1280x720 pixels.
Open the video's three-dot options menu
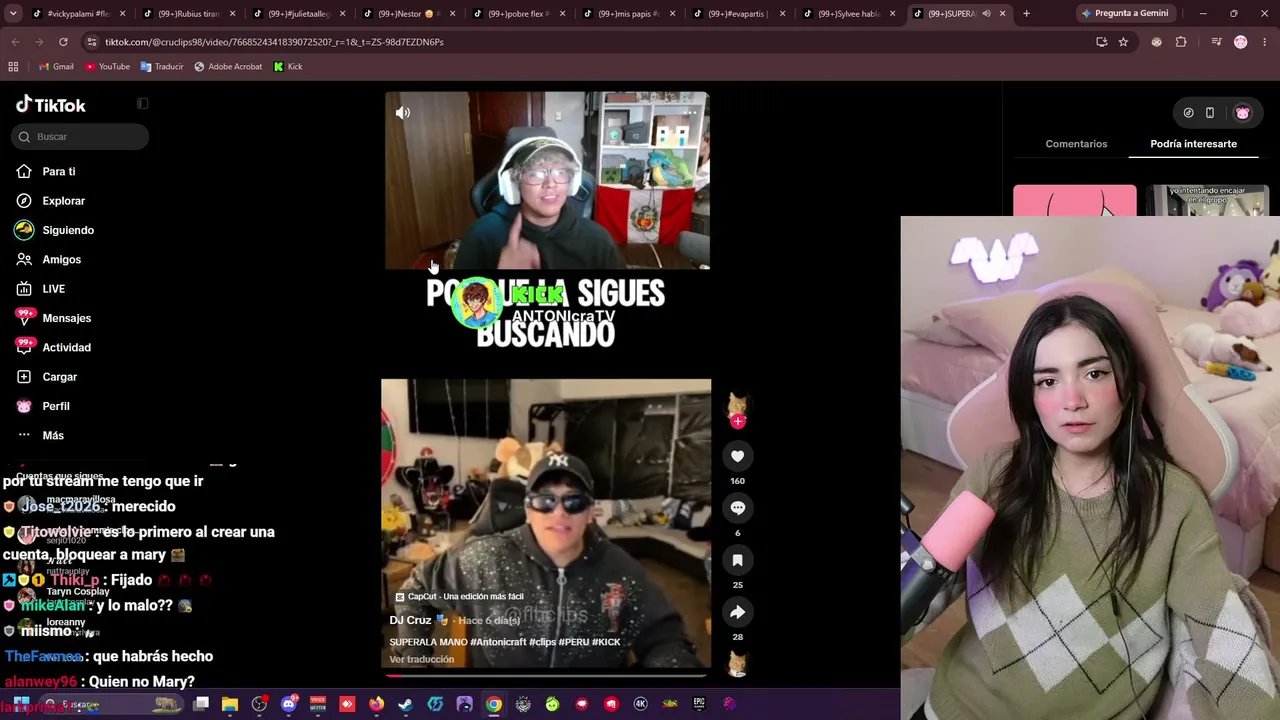tap(690, 113)
